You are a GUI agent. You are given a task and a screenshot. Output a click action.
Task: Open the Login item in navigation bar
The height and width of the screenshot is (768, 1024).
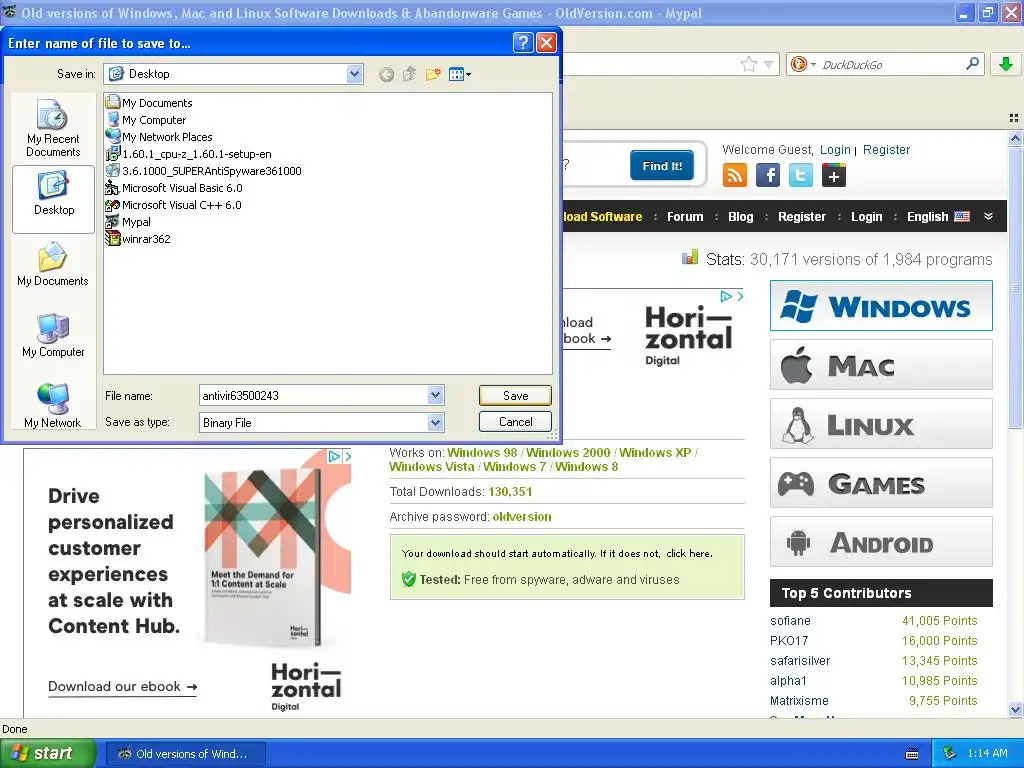tap(867, 216)
